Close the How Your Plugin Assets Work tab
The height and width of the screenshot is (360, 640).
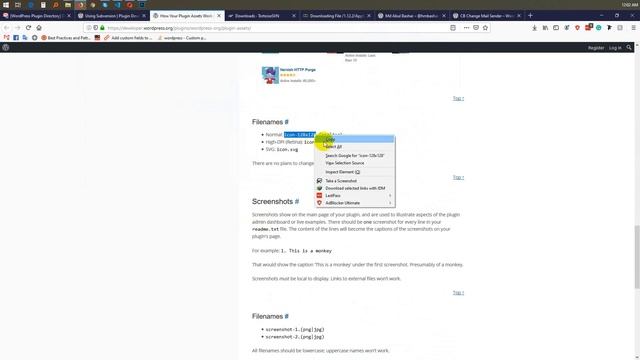coord(219,16)
